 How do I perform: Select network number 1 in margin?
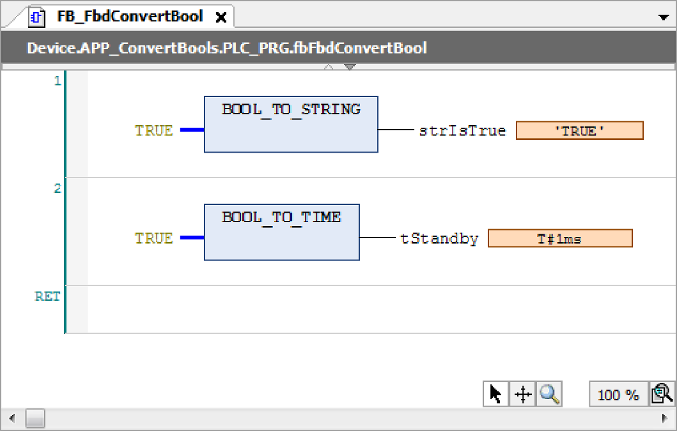coord(57,79)
